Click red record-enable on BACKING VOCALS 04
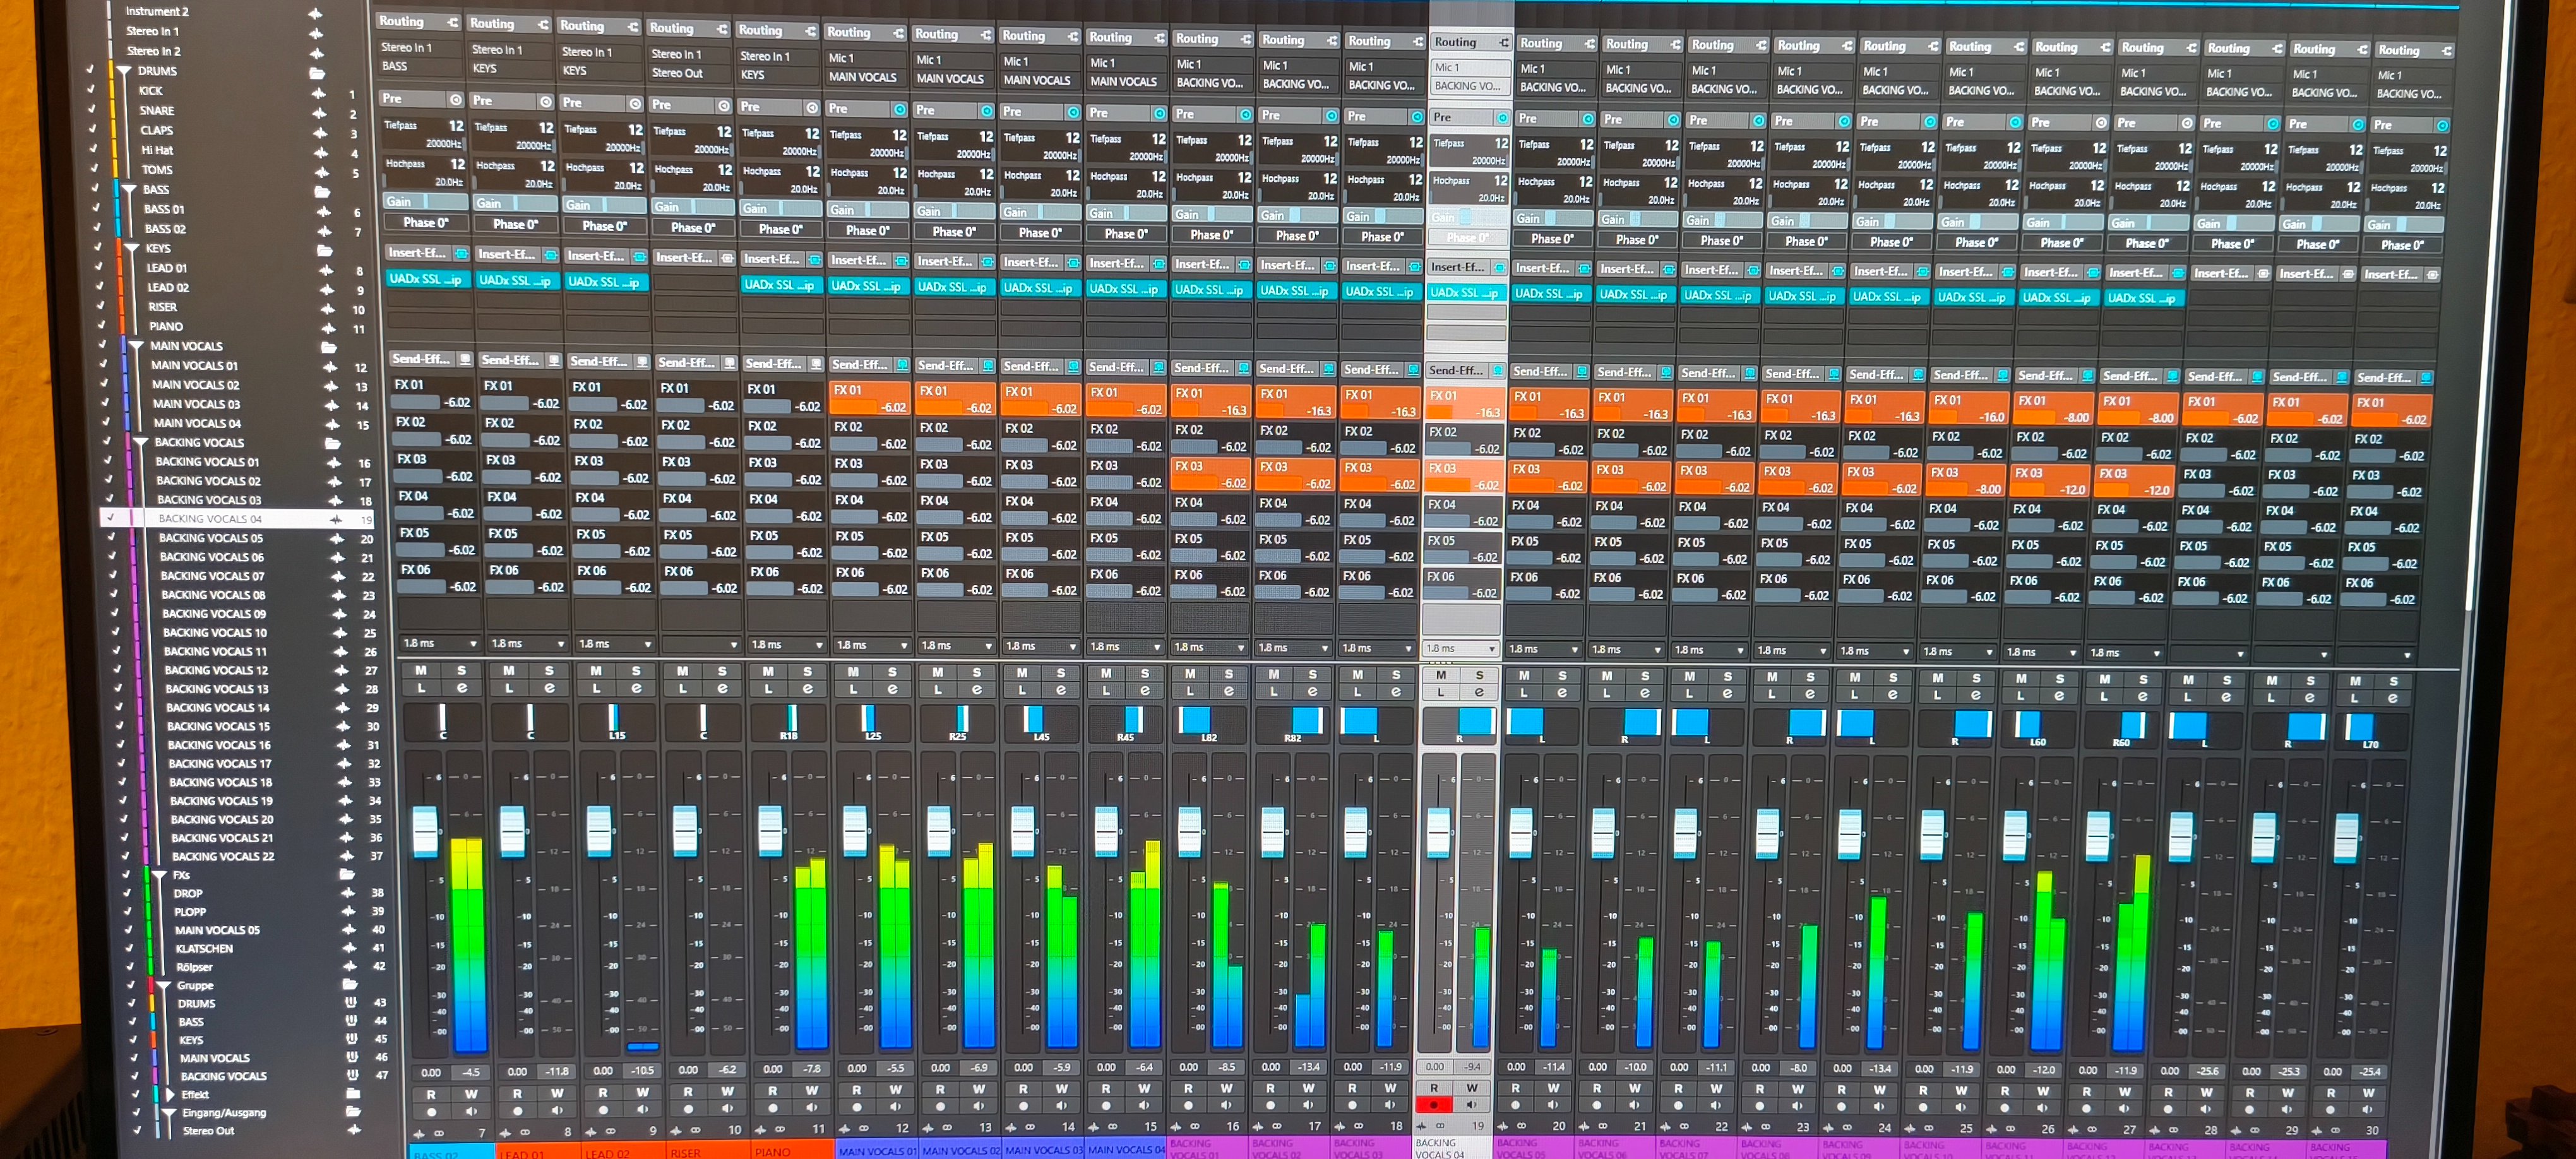 1434,1105
